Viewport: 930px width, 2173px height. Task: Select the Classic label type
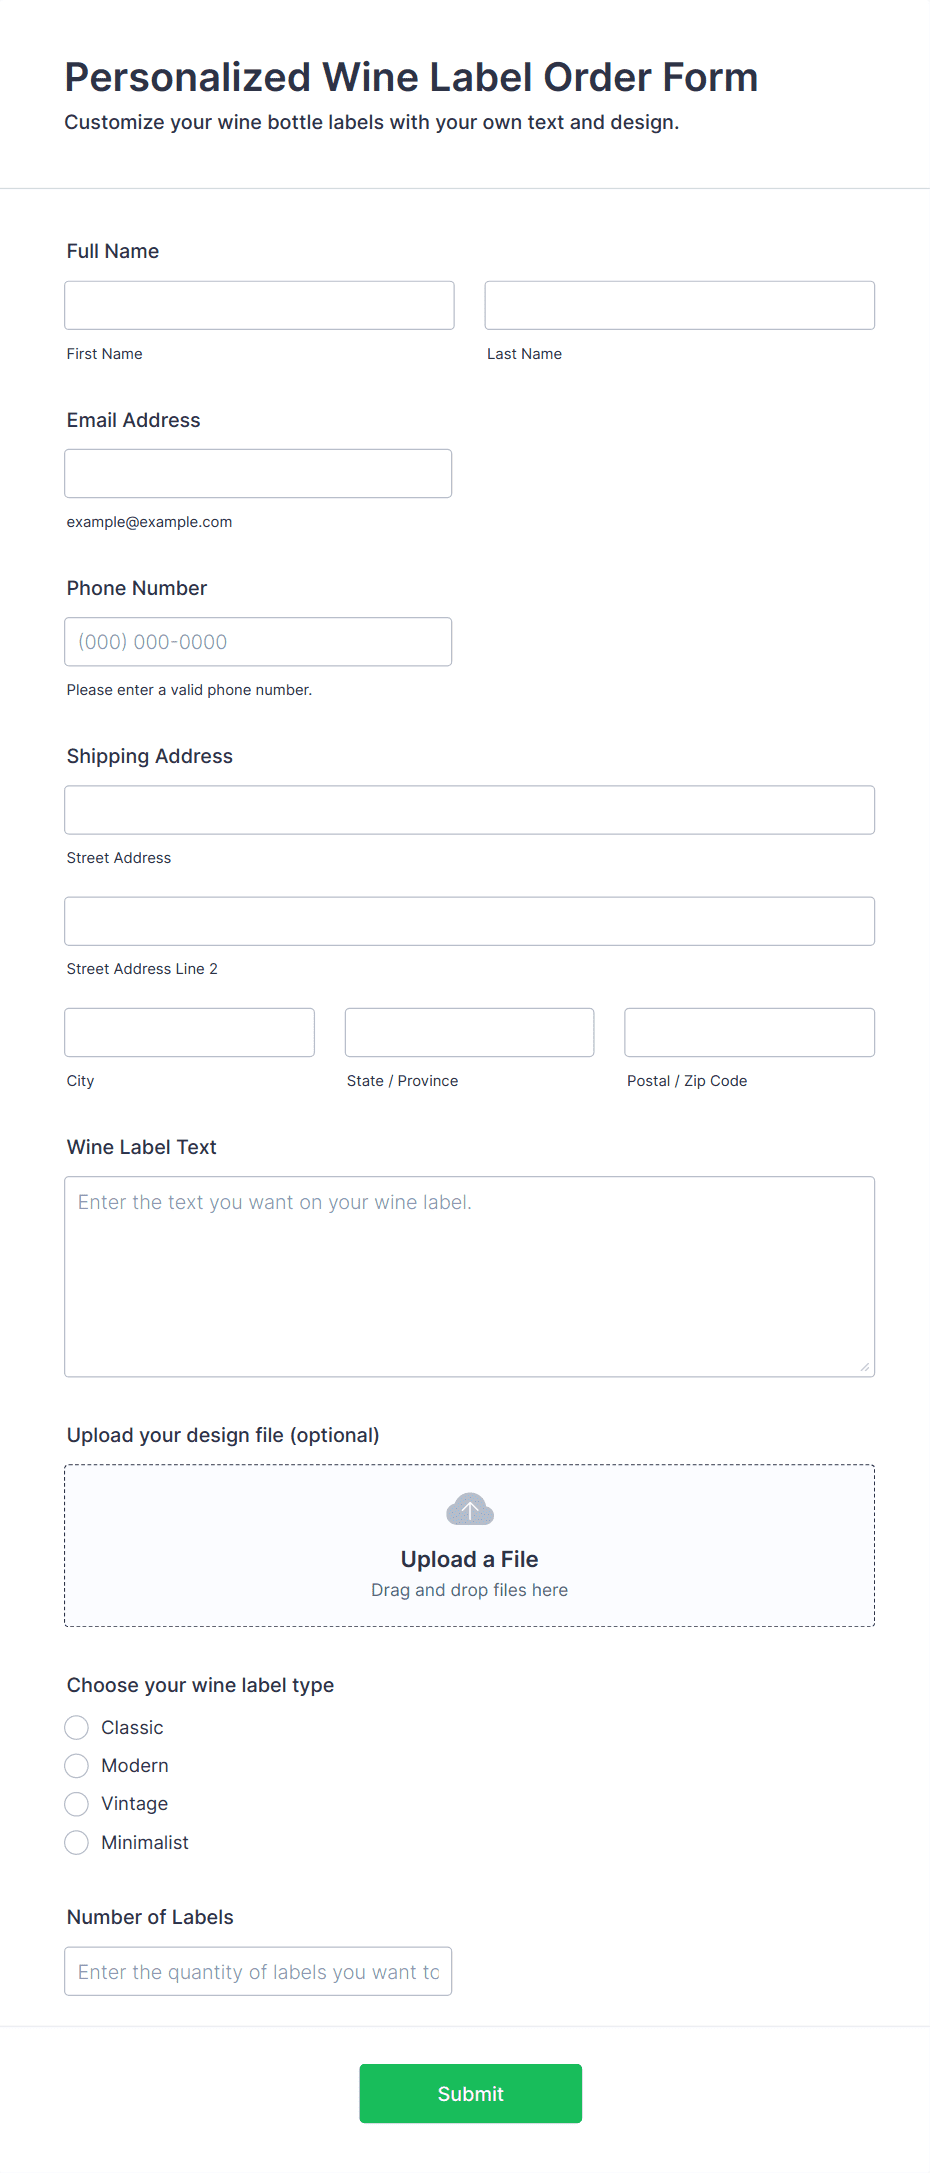[x=77, y=1727]
